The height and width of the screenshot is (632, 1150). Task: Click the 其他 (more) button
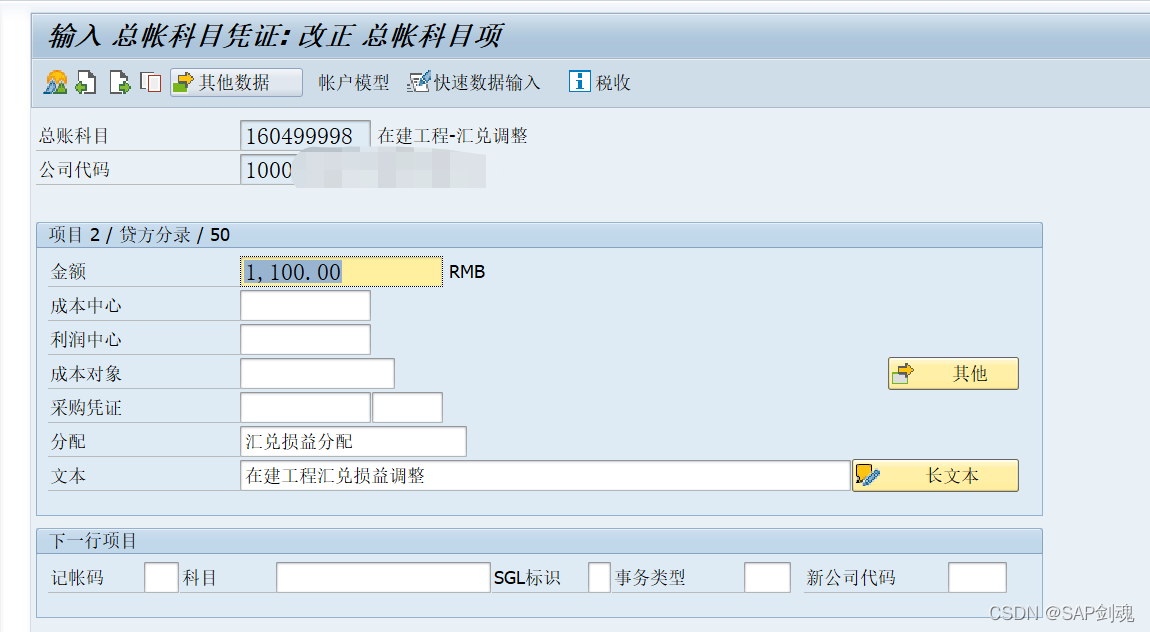point(953,374)
